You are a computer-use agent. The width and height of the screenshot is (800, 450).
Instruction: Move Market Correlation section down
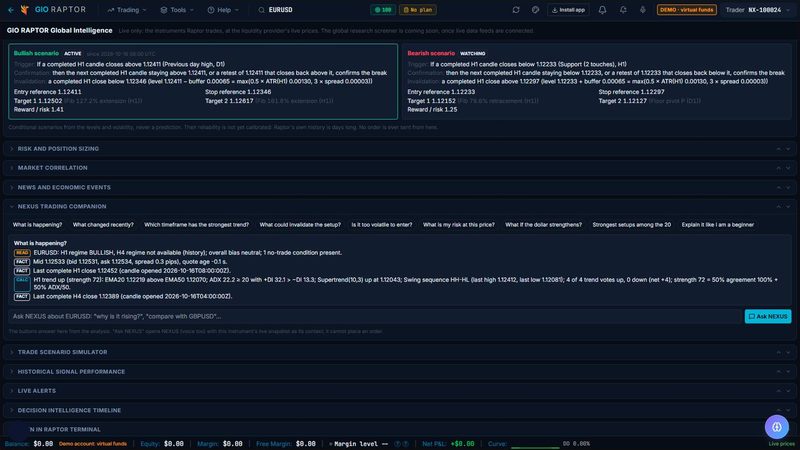[788, 168]
